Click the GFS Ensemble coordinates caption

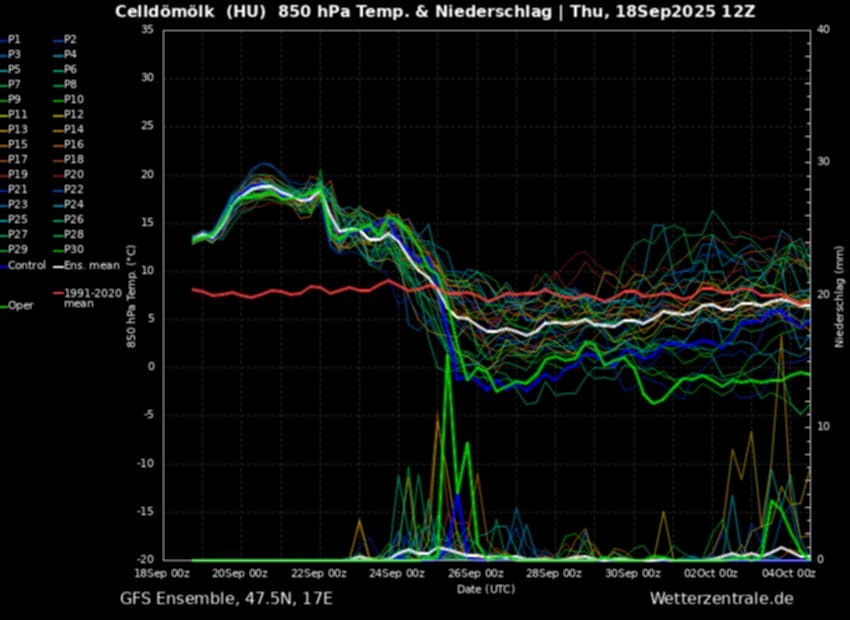pyautogui.click(x=226, y=599)
